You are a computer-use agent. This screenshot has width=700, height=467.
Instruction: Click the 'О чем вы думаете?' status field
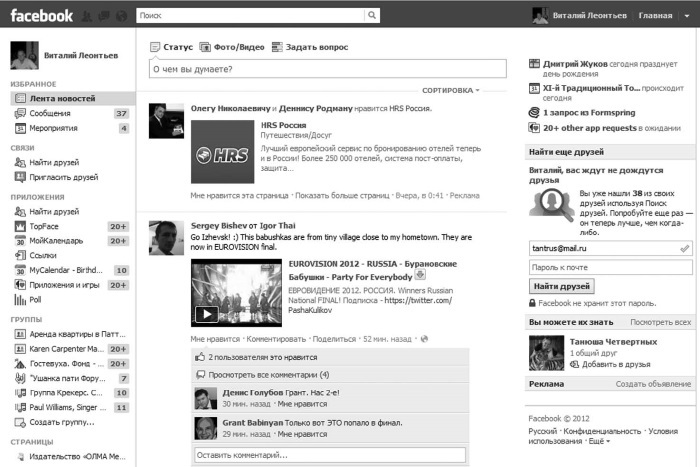327,68
